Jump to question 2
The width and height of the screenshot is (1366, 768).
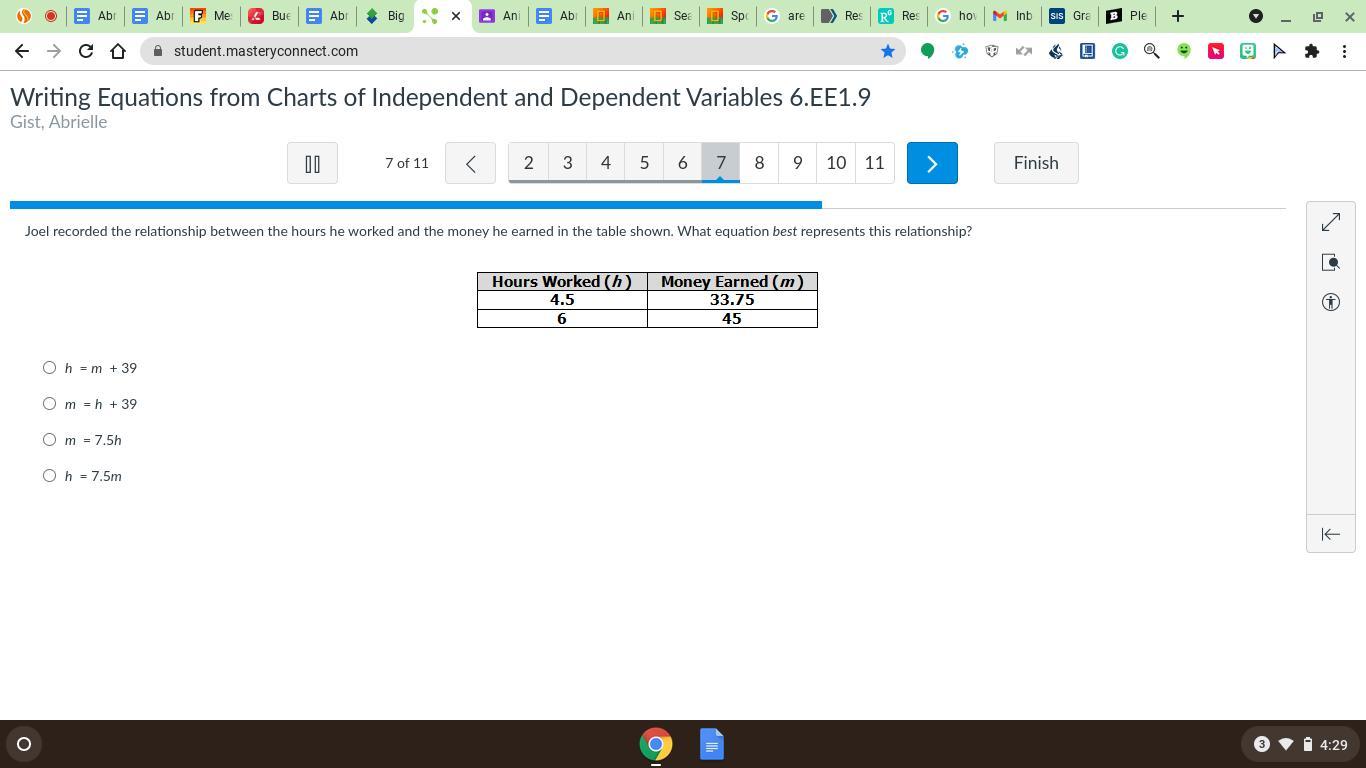pos(528,163)
